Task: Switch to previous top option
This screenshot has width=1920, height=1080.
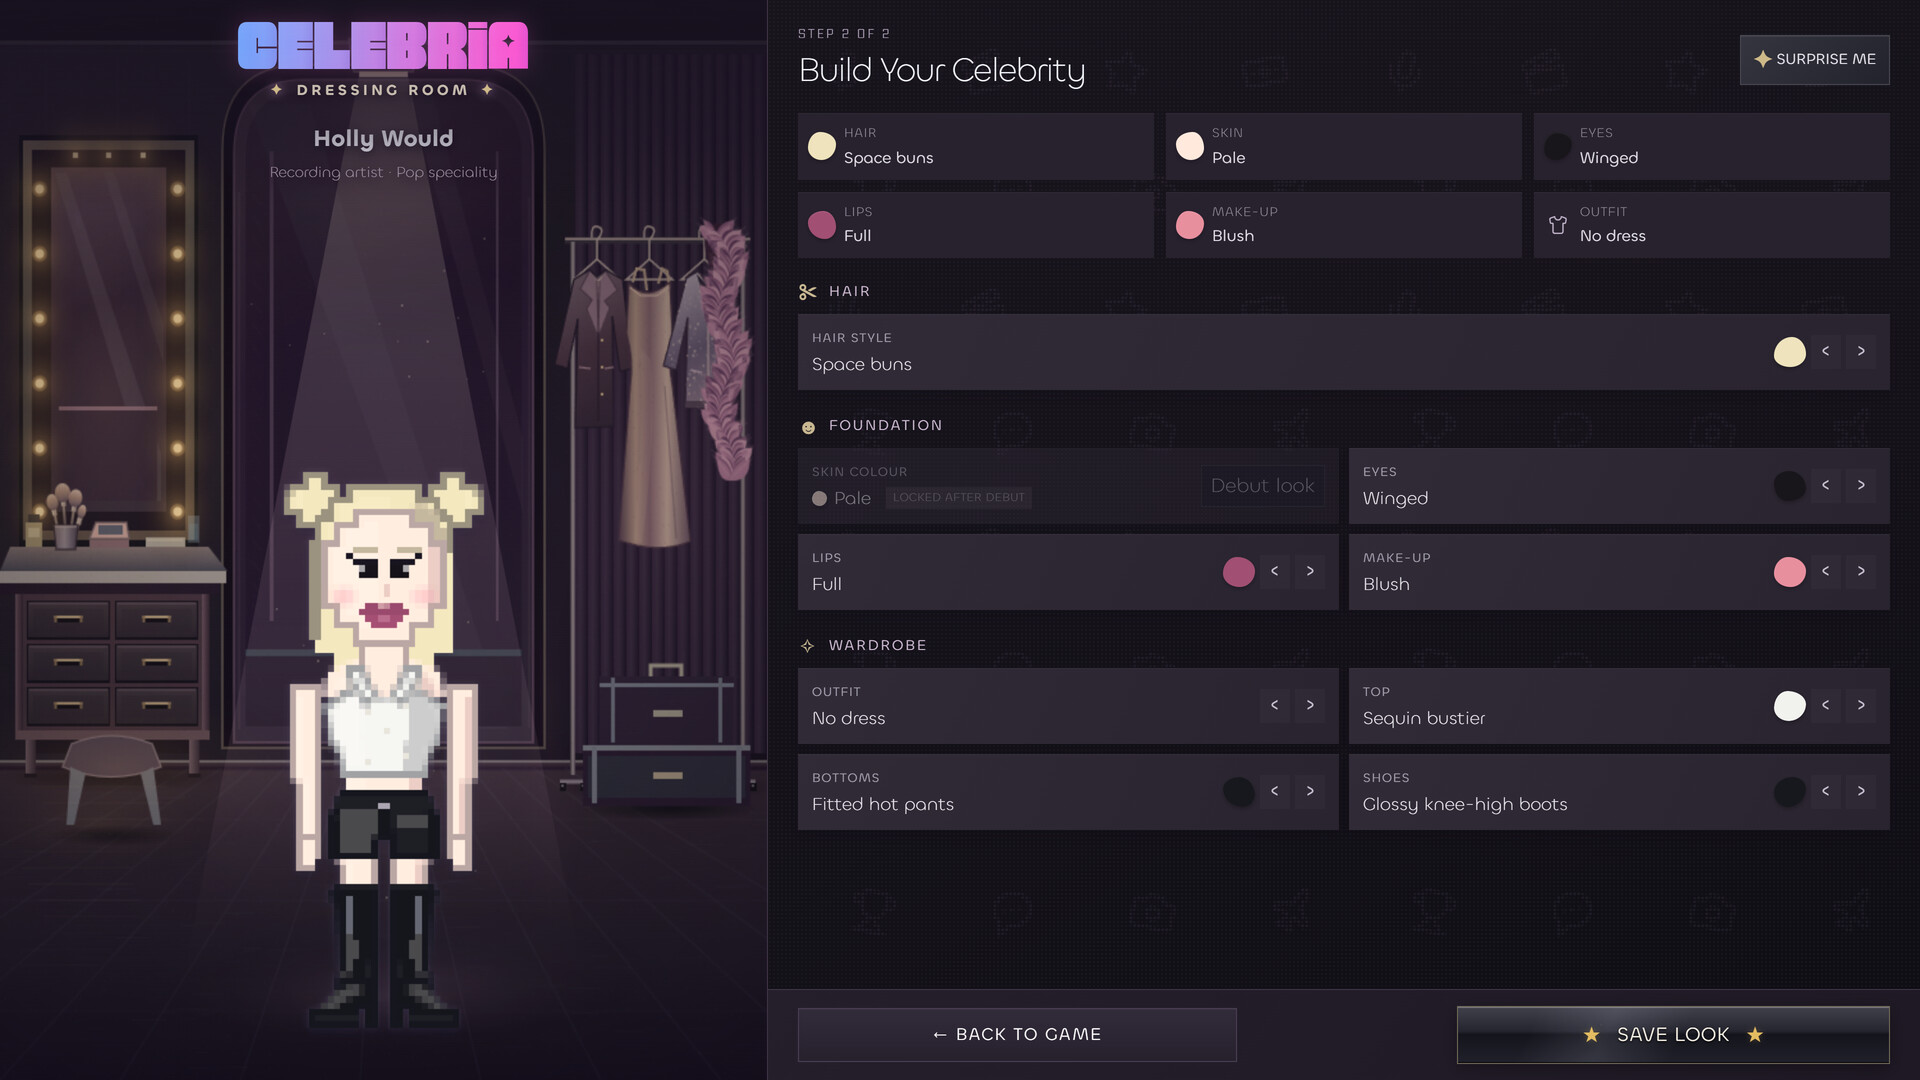Action: pyautogui.click(x=1825, y=705)
